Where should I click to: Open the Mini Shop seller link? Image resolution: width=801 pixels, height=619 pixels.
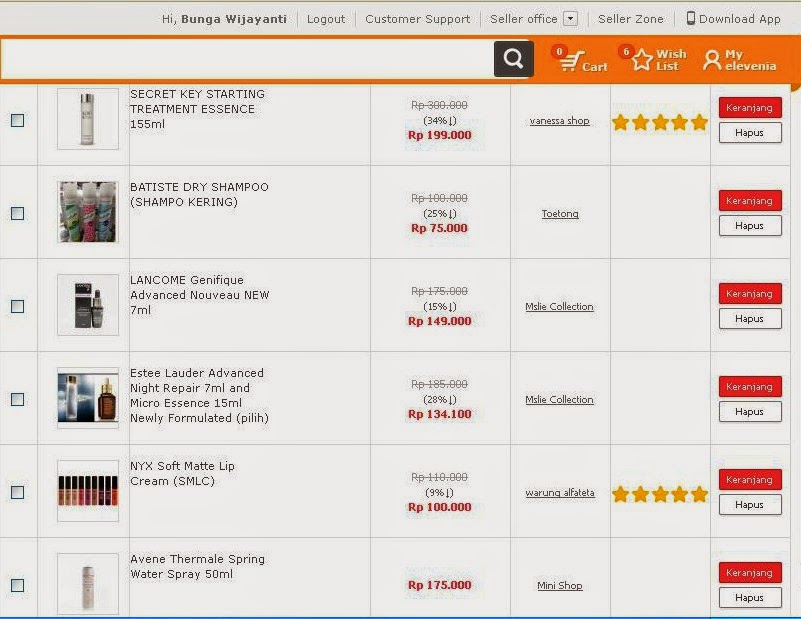pyautogui.click(x=560, y=586)
